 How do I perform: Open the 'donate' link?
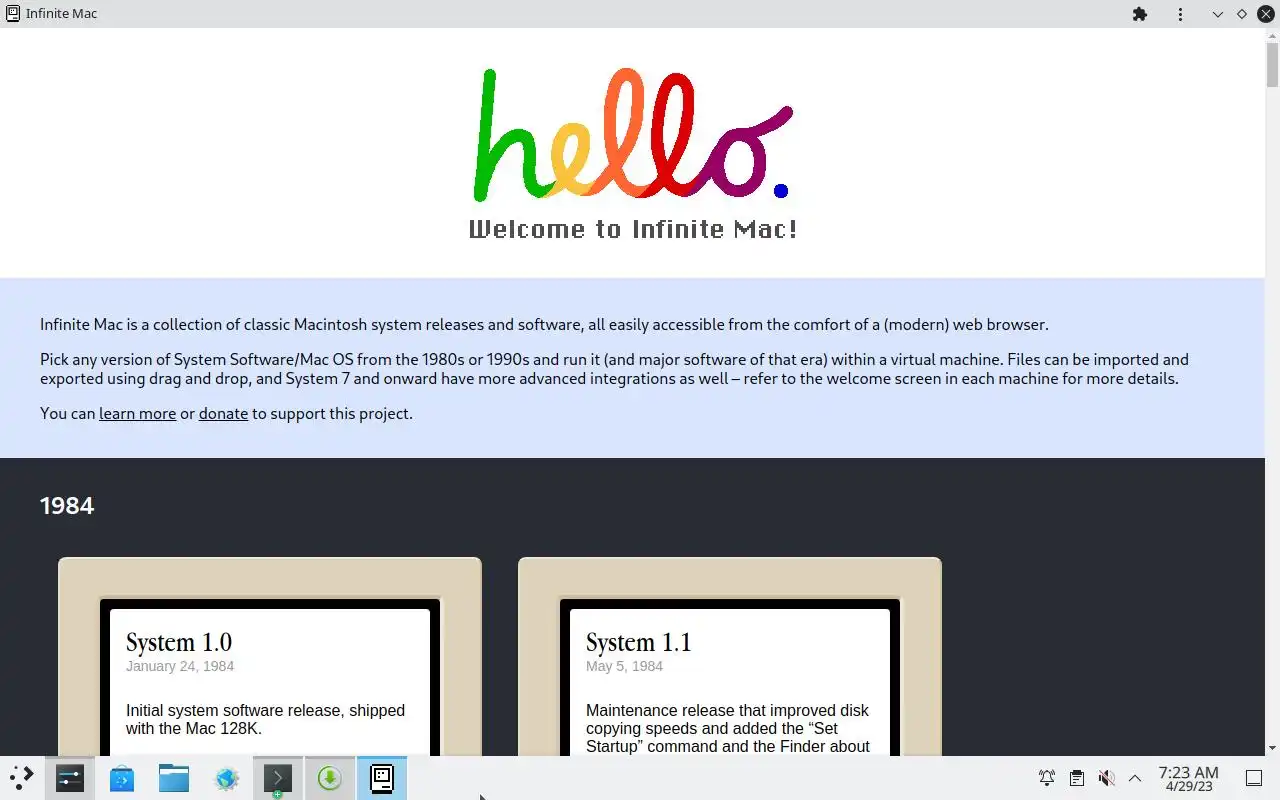223,413
